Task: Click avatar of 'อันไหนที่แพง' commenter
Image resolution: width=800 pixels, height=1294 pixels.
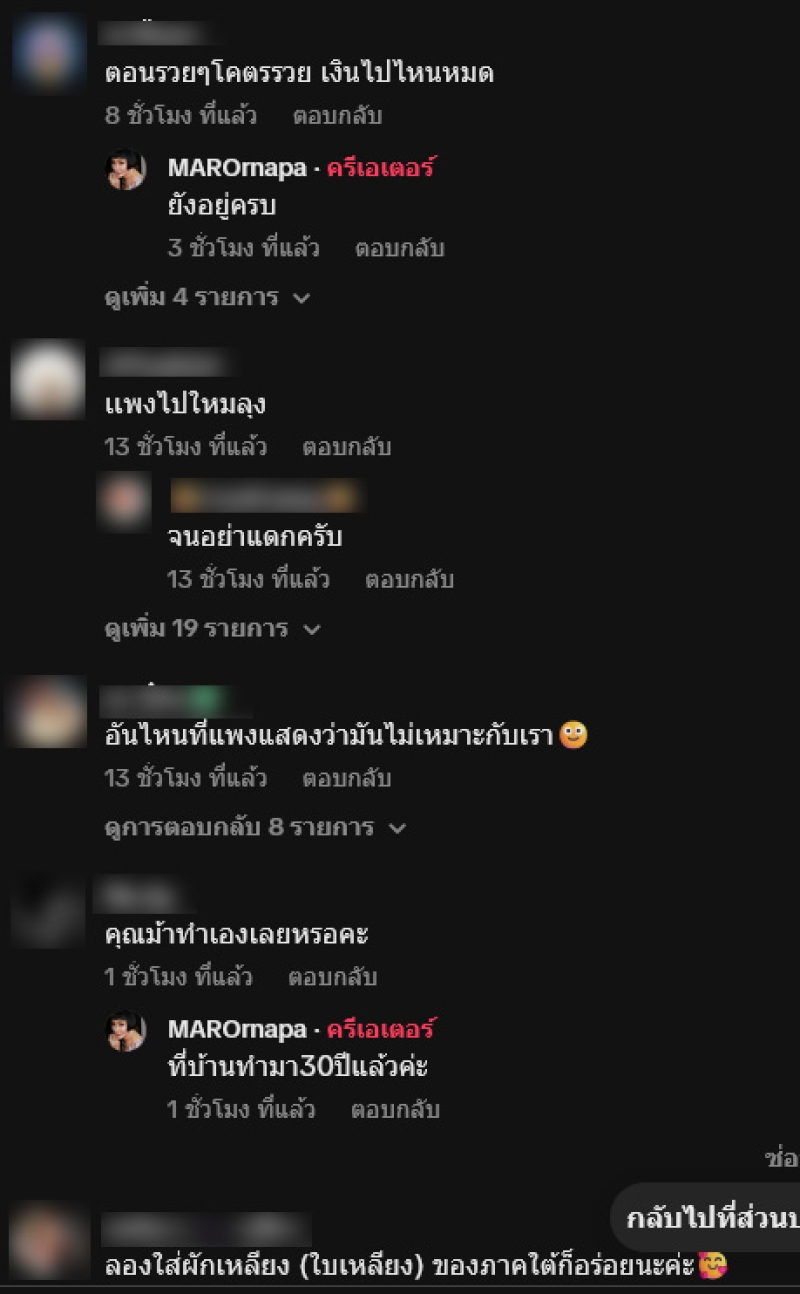Action: tap(48, 711)
